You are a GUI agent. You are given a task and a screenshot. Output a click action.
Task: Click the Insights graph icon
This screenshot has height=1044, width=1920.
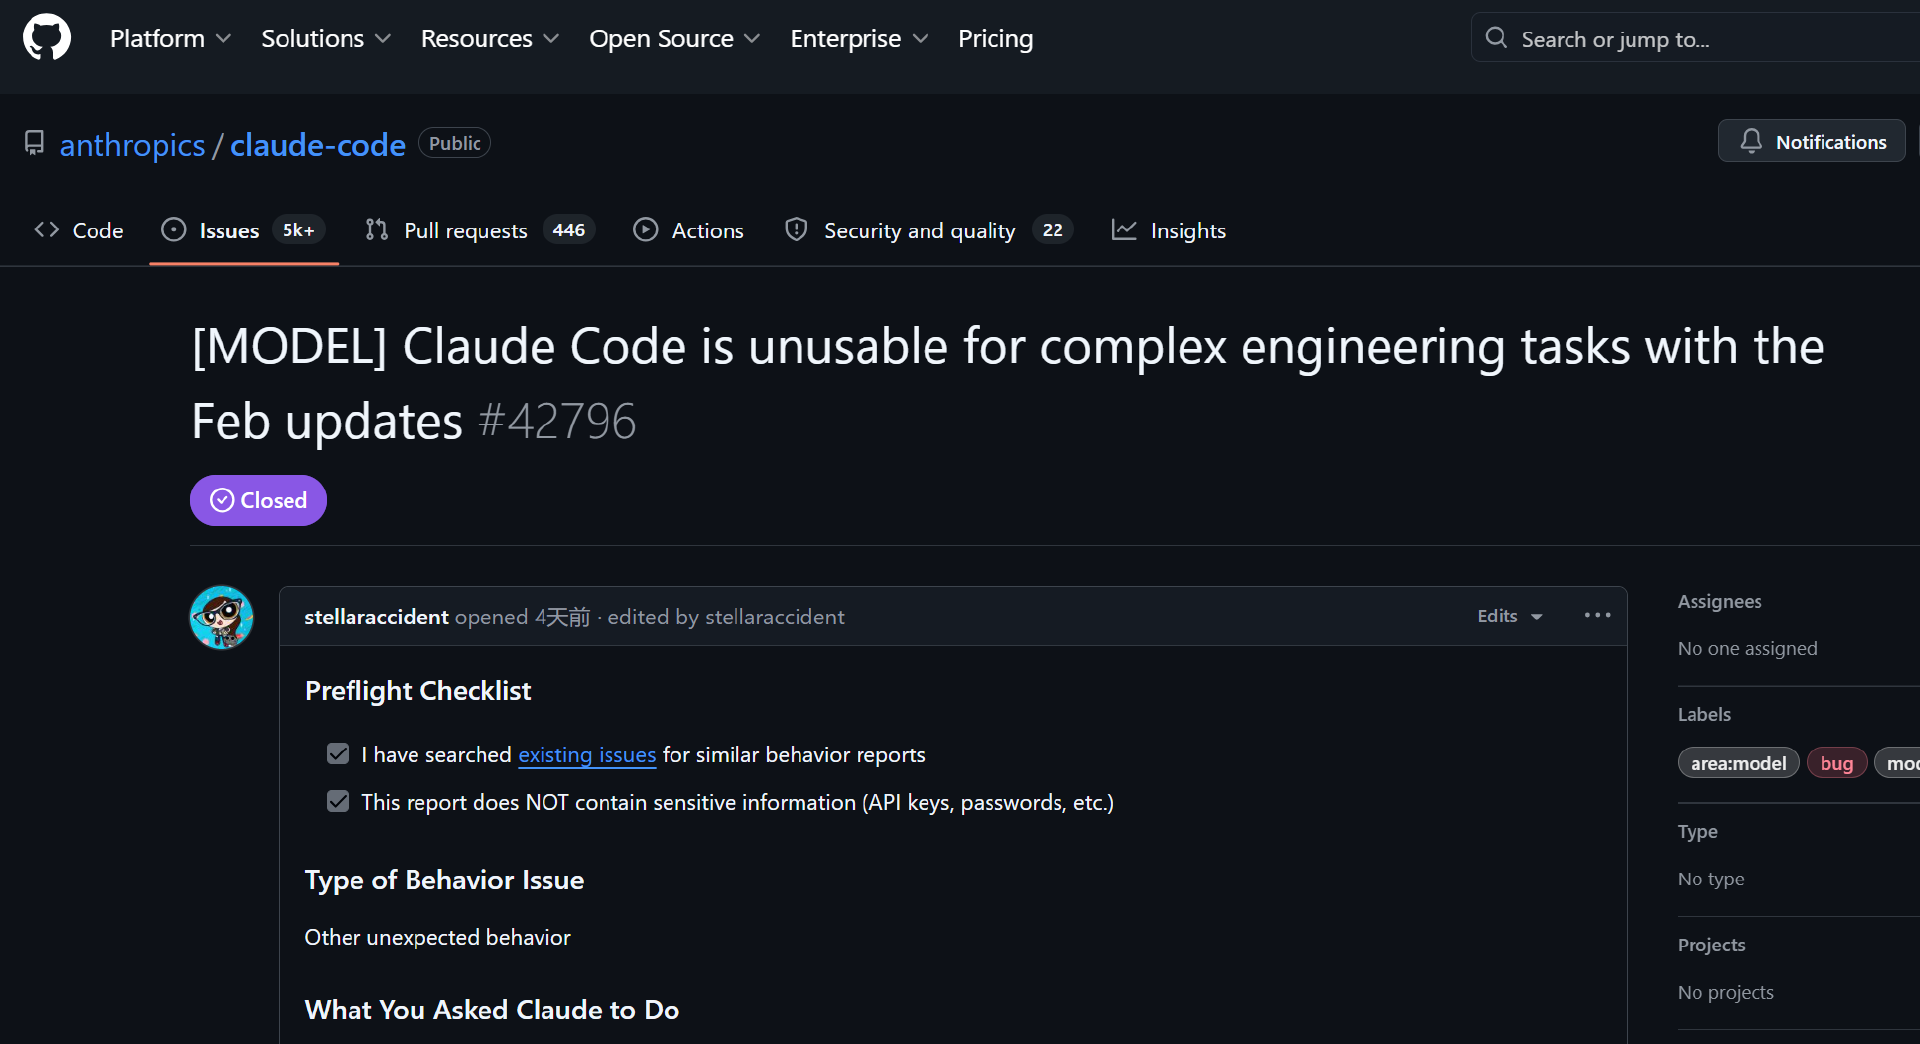(1124, 230)
